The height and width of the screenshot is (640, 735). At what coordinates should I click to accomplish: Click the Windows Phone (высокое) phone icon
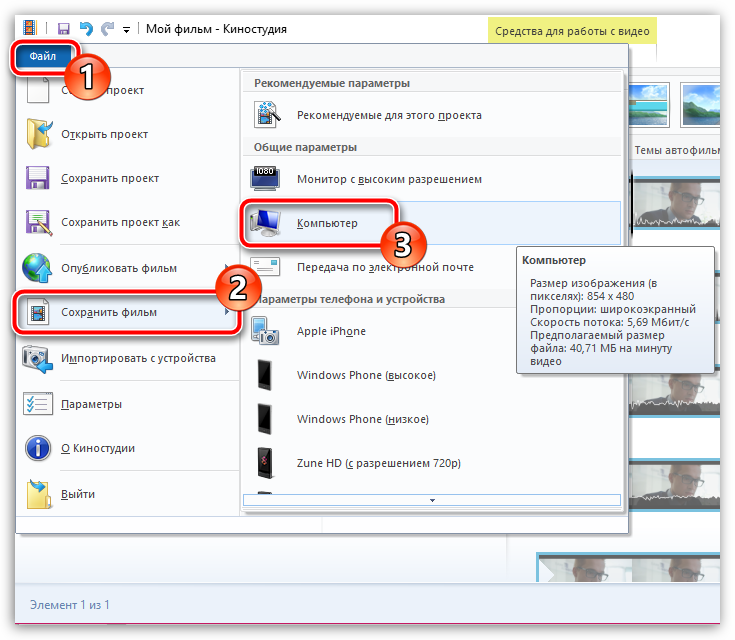click(x=265, y=375)
